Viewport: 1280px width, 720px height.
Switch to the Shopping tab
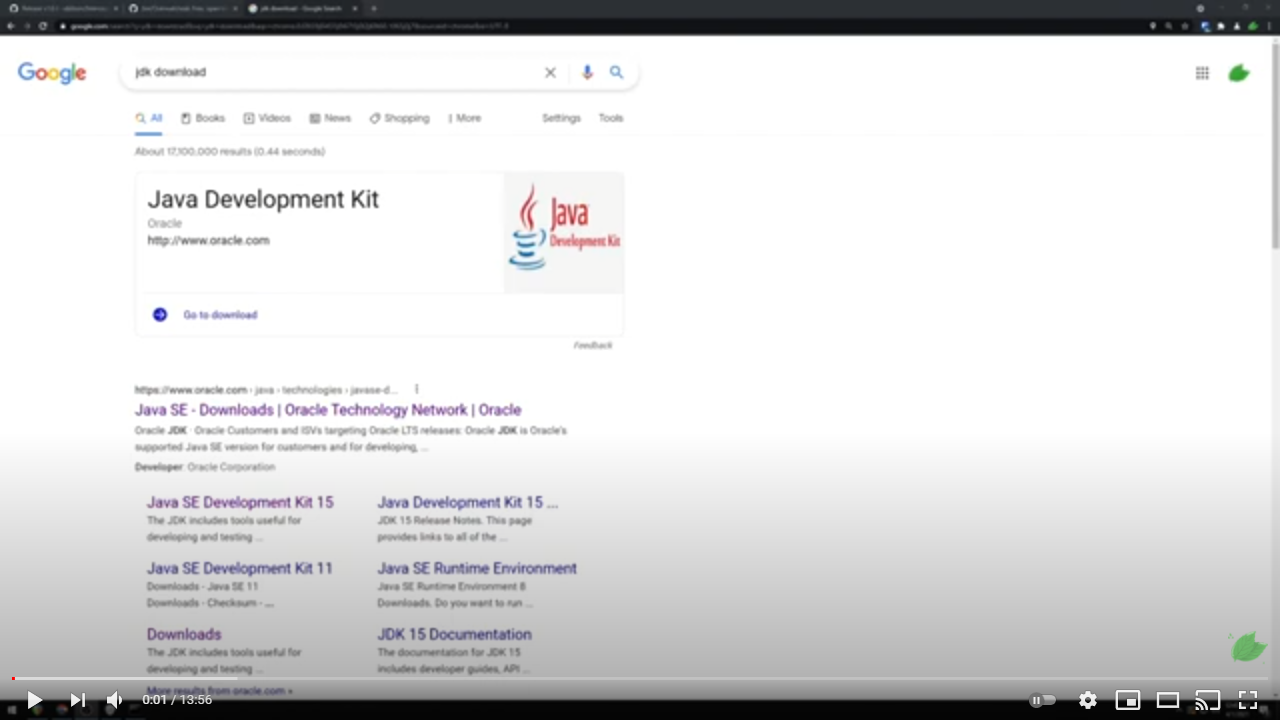[399, 118]
